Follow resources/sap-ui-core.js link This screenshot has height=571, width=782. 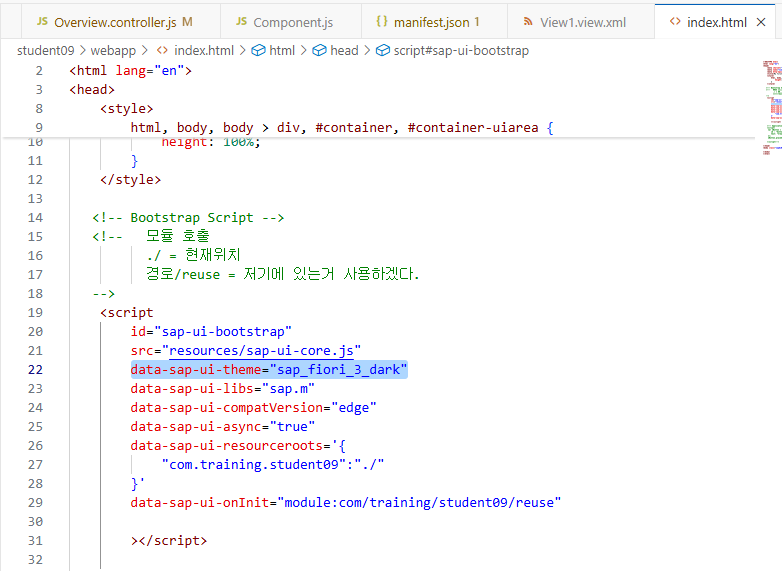(261, 351)
